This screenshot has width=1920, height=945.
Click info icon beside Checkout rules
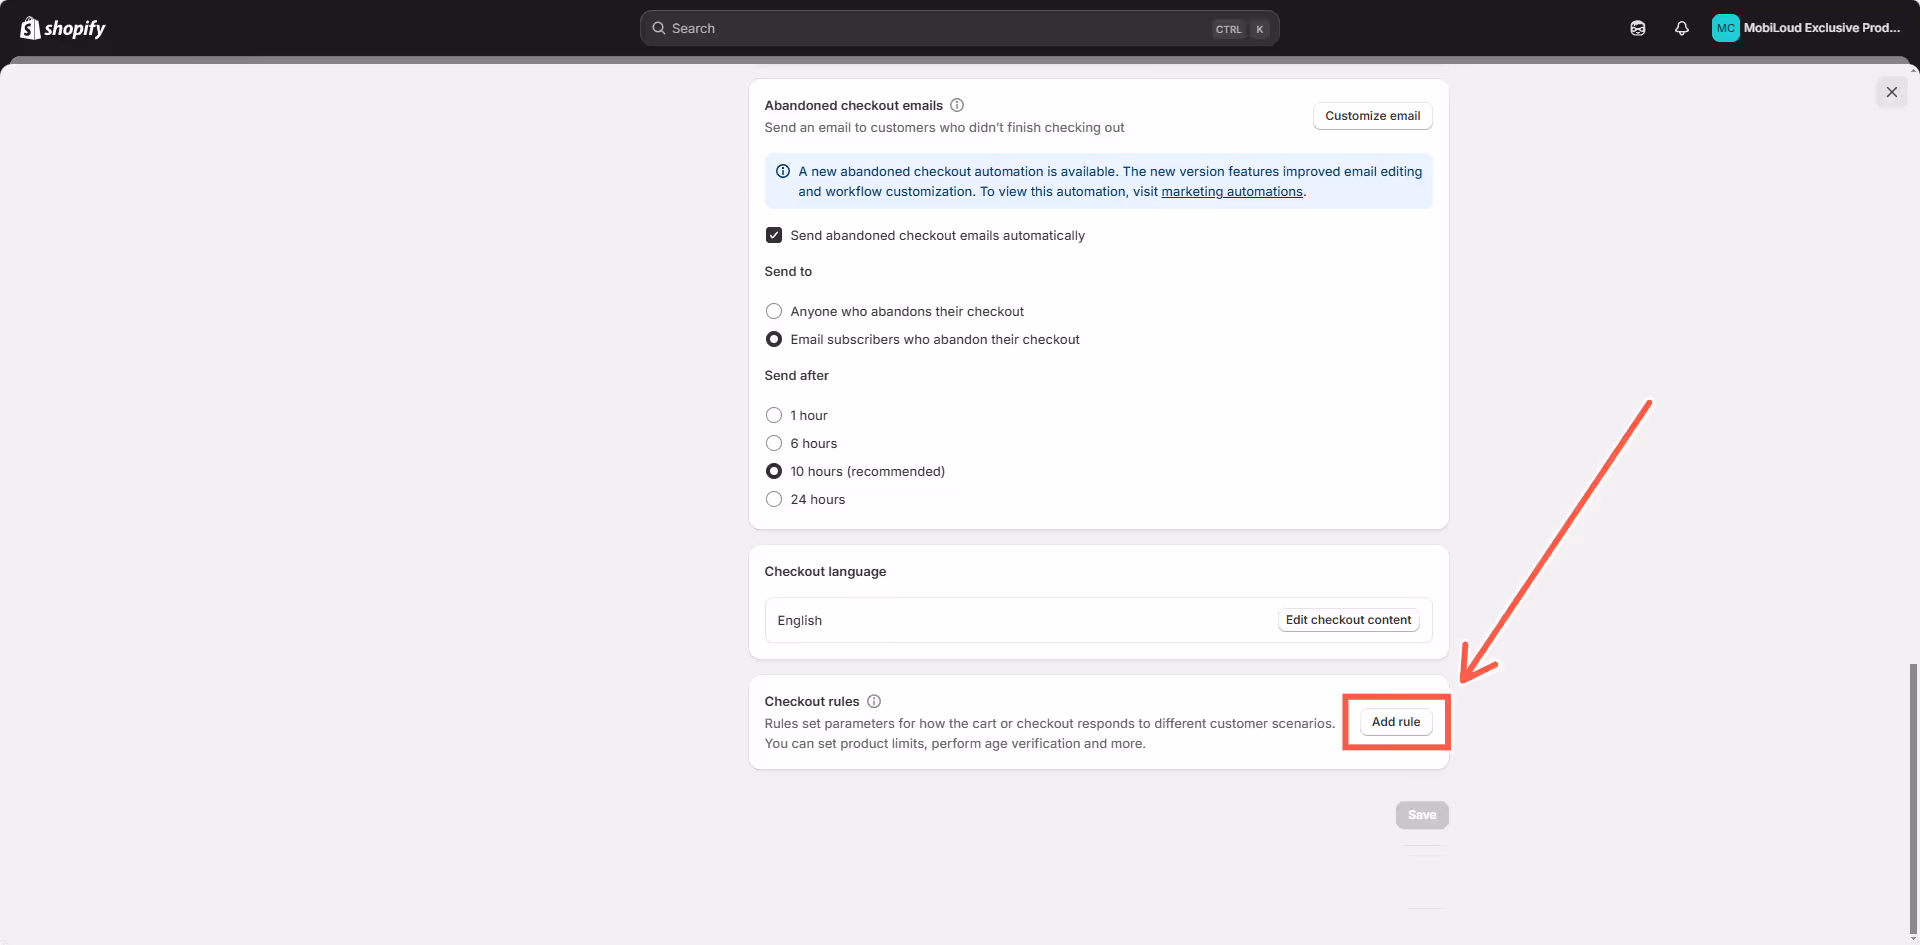pyautogui.click(x=874, y=701)
